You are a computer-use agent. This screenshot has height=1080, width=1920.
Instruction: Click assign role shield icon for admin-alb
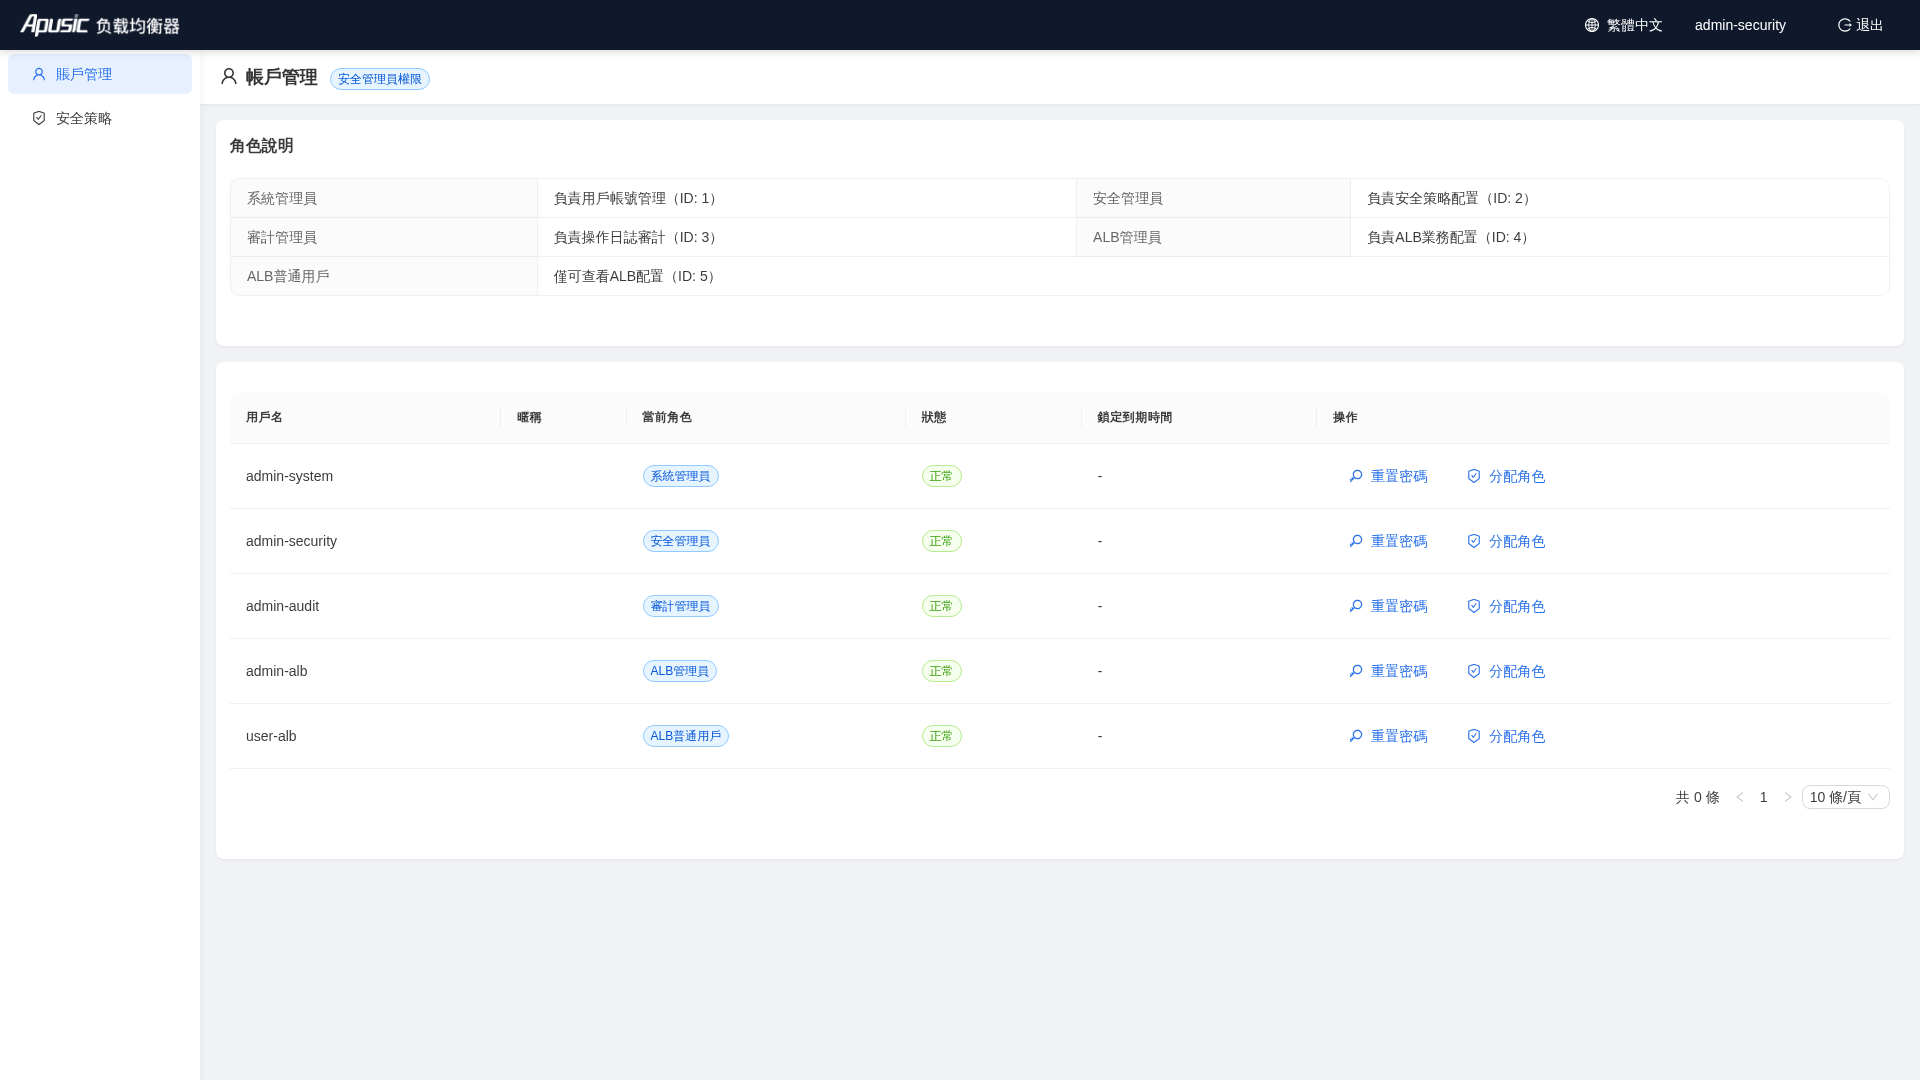[x=1474, y=671]
